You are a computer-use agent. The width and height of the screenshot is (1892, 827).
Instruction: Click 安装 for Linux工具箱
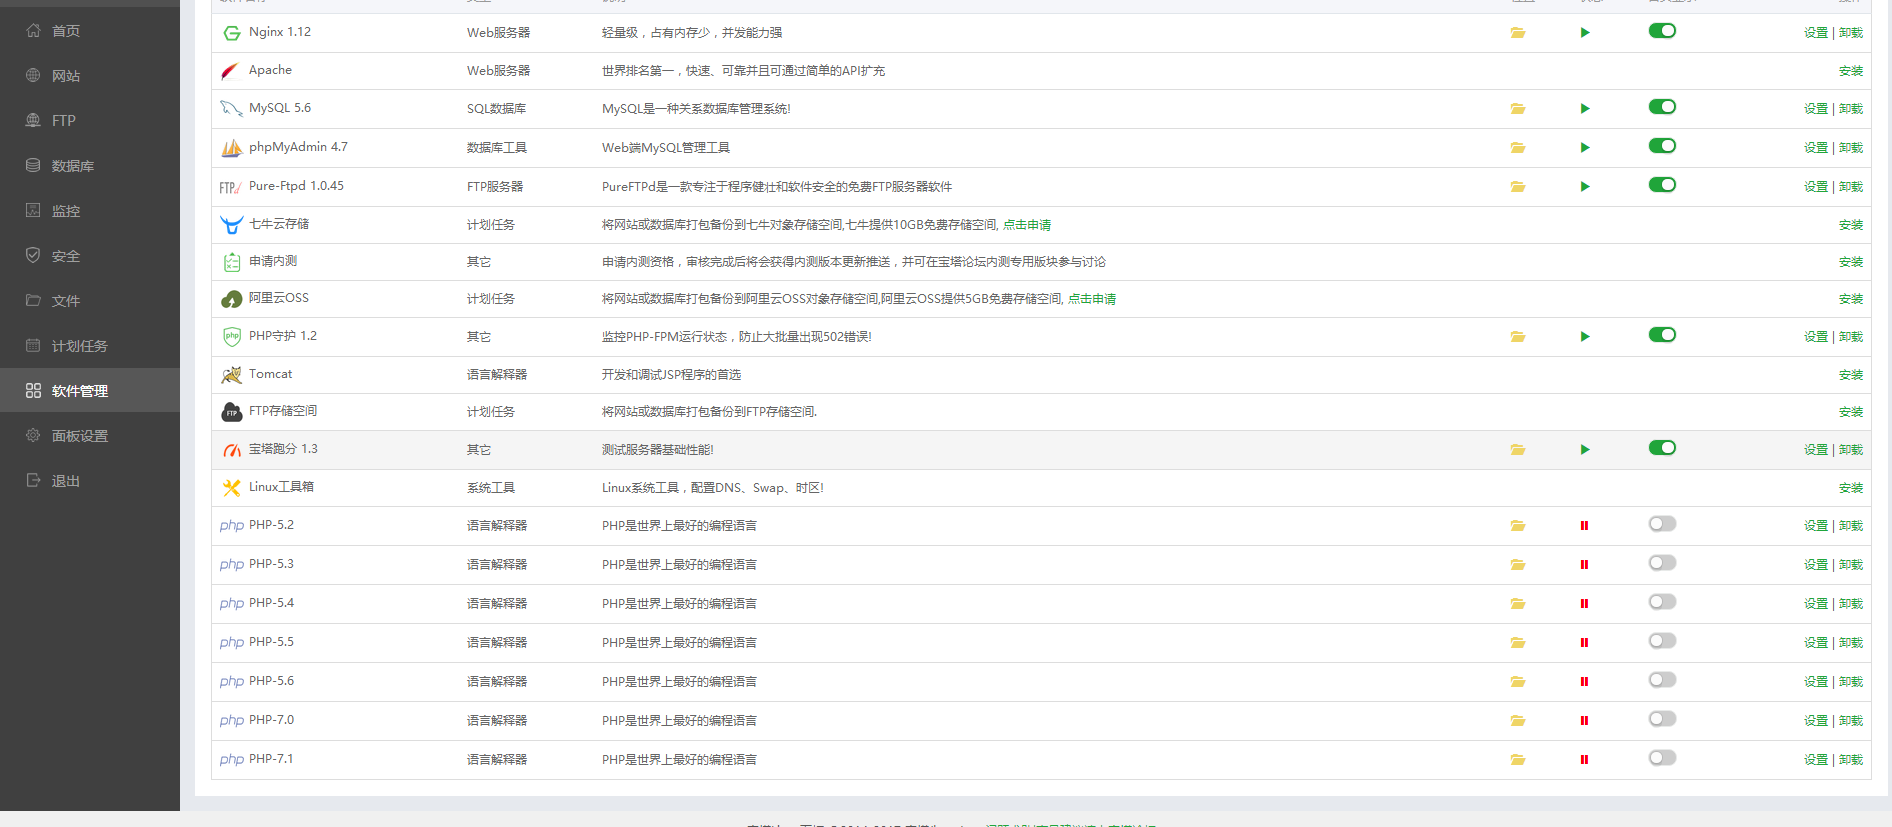click(1851, 489)
